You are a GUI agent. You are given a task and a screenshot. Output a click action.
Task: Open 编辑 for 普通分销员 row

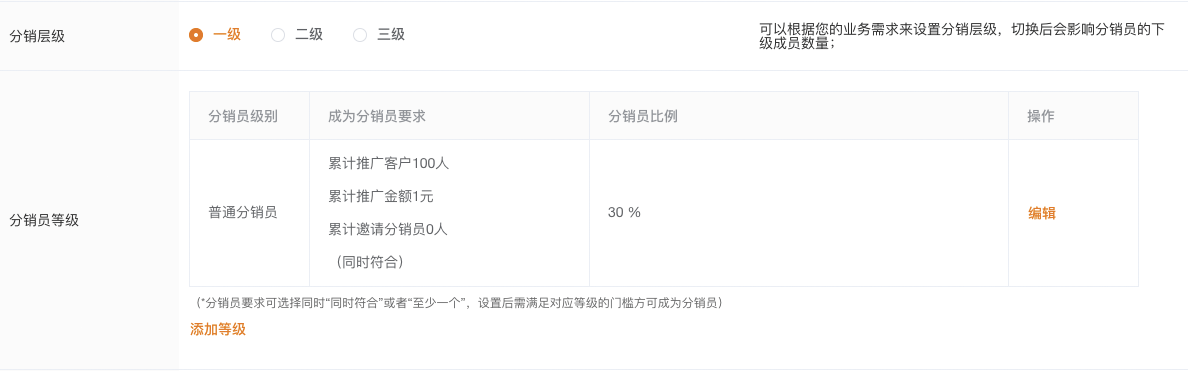pos(1042,213)
